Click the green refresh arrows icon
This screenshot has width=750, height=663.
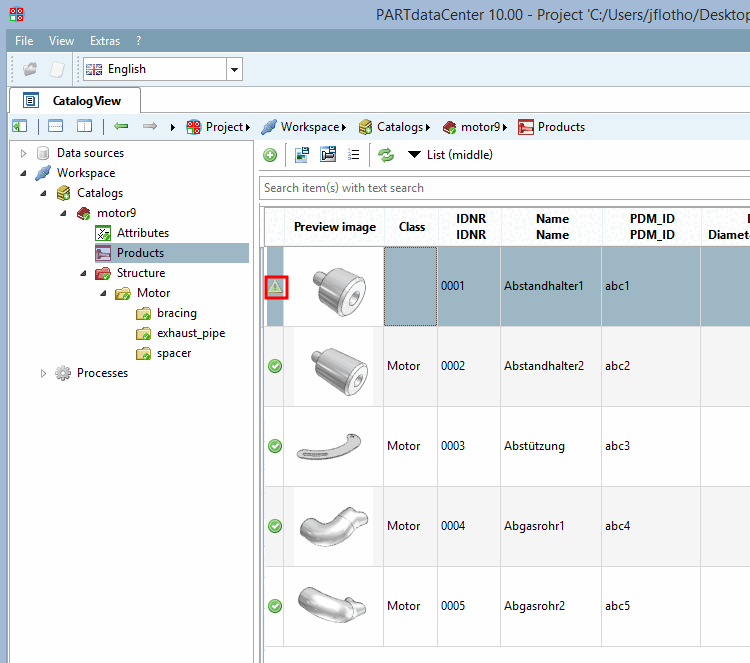385,155
